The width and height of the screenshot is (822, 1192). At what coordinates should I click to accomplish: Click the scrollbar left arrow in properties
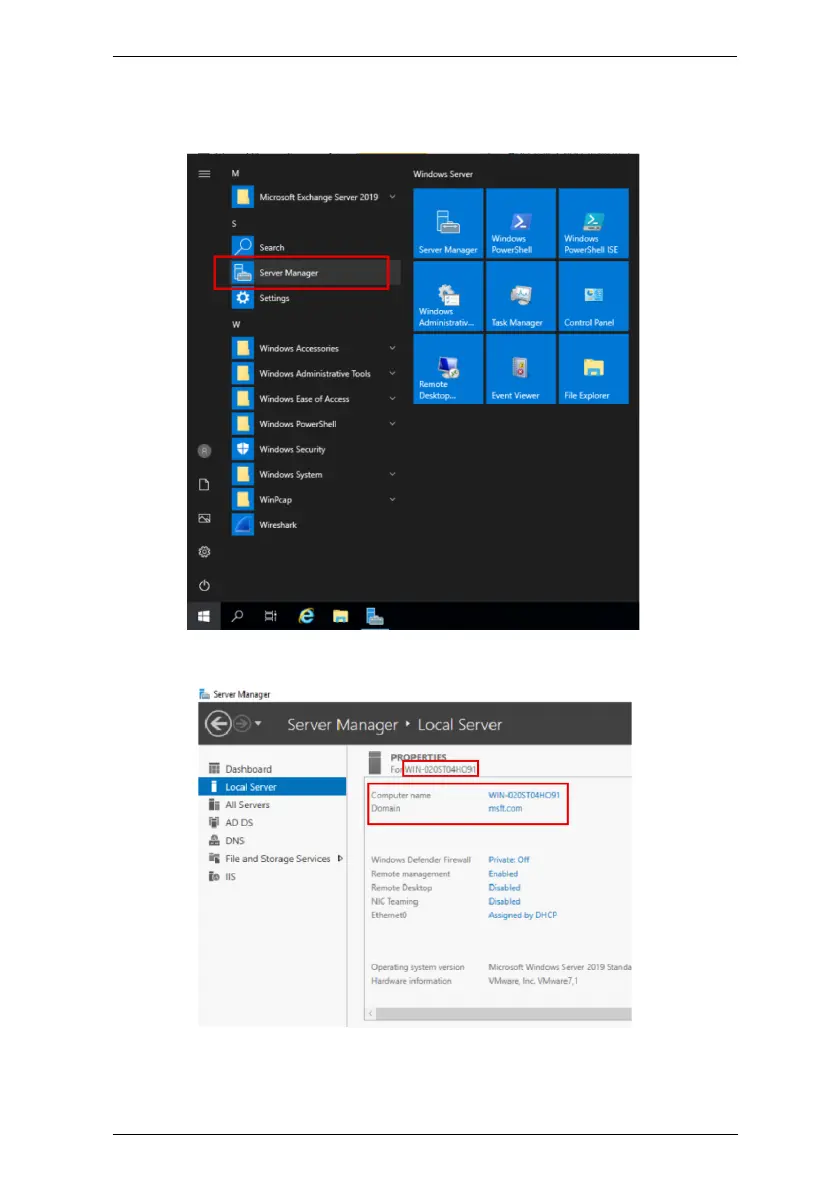tap(370, 1013)
